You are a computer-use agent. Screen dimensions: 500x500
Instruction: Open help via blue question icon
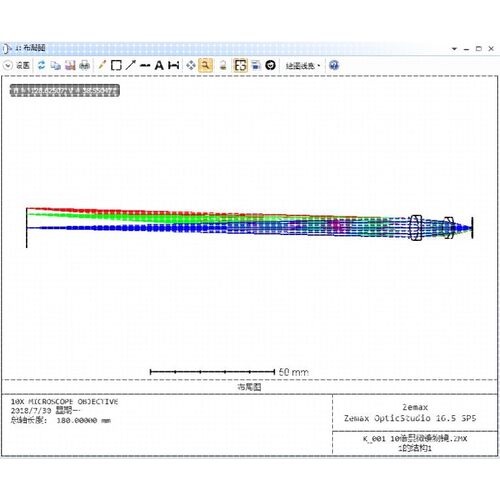click(334, 65)
